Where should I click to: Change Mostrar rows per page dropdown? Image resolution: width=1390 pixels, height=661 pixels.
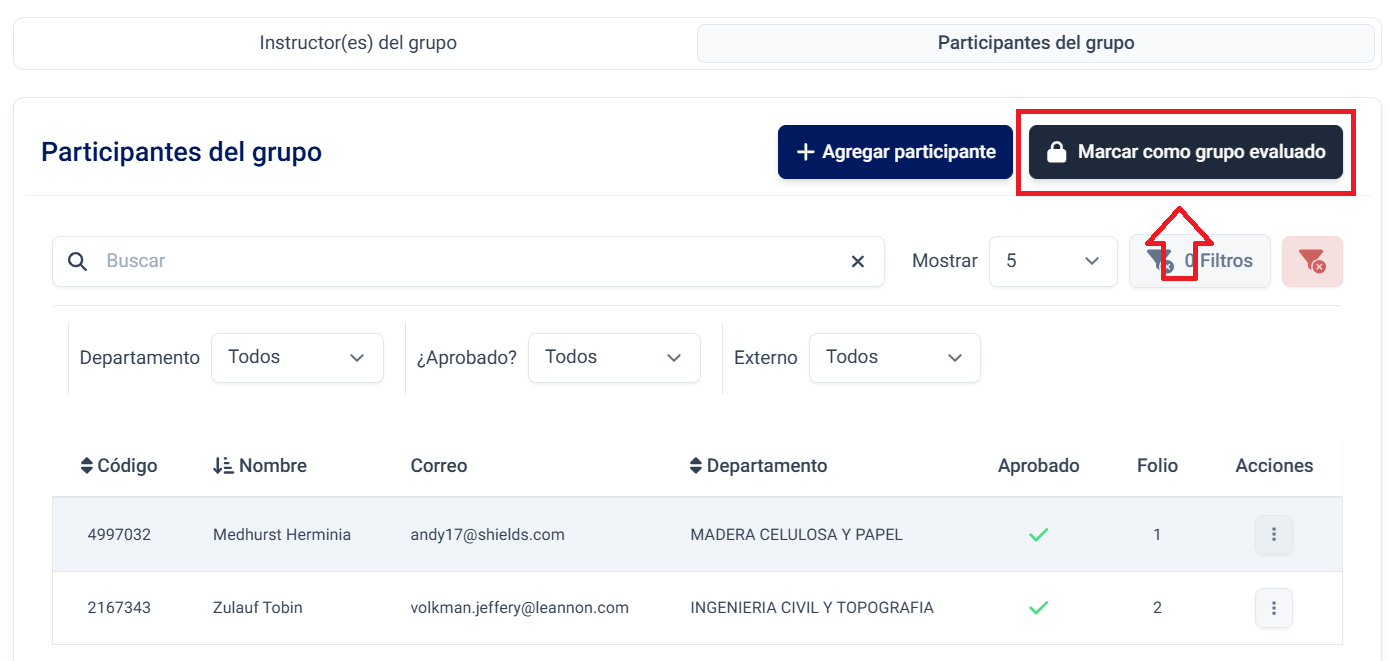click(x=1052, y=261)
